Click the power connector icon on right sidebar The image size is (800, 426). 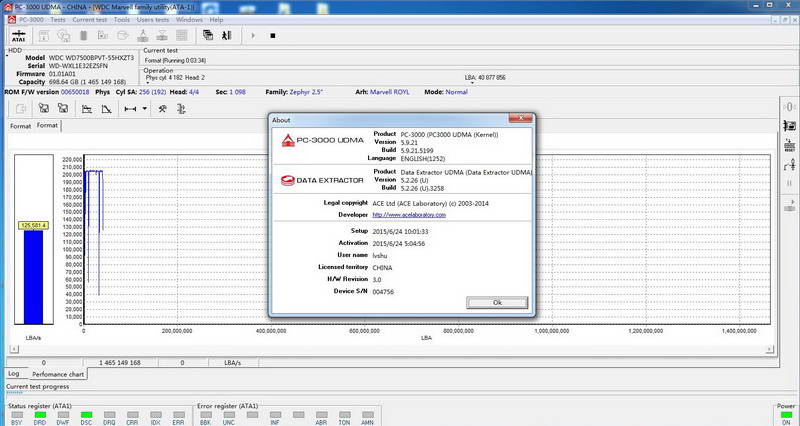click(x=789, y=165)
